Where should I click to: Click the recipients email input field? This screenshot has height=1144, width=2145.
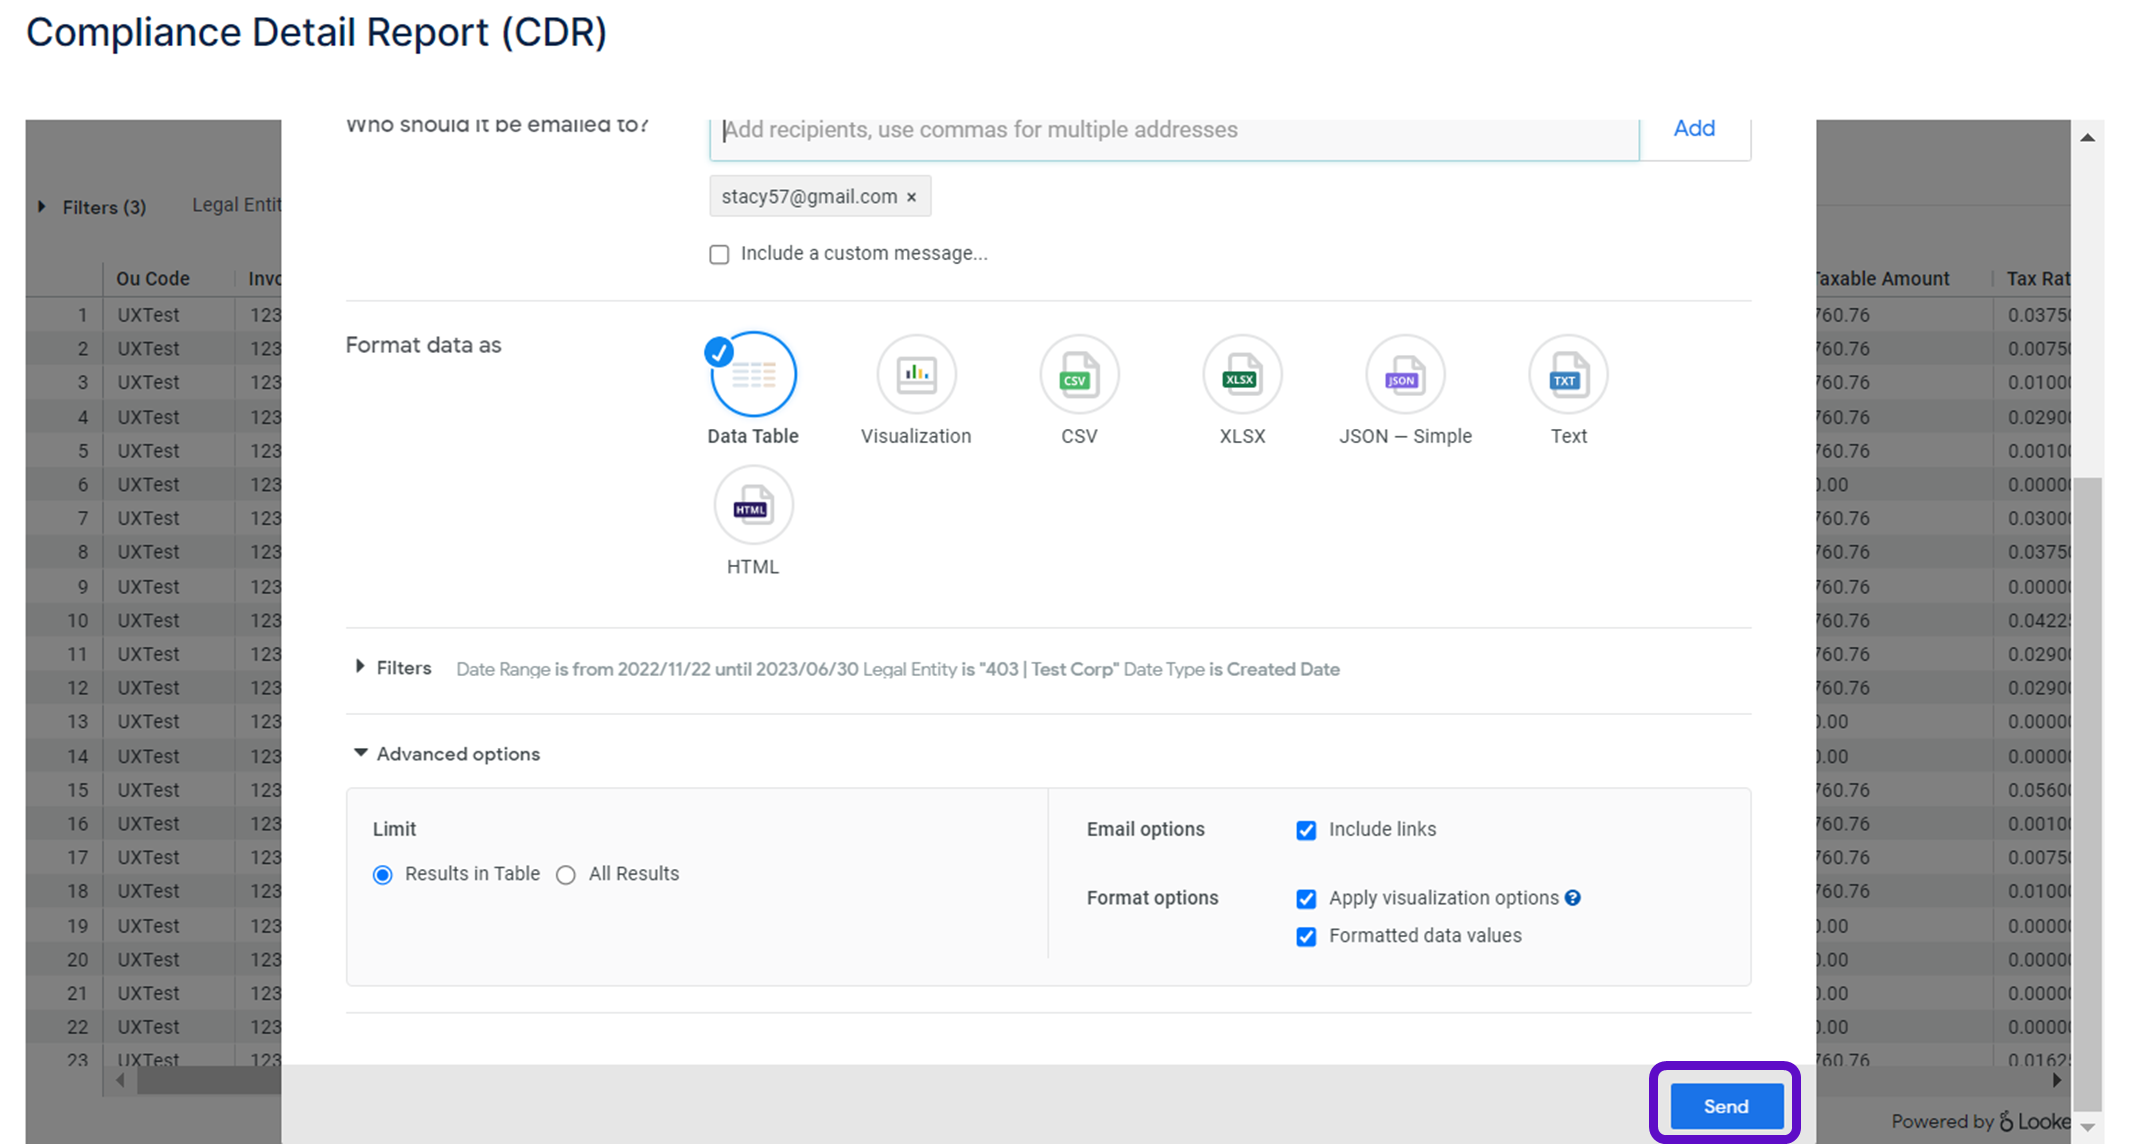(1173, 131)
